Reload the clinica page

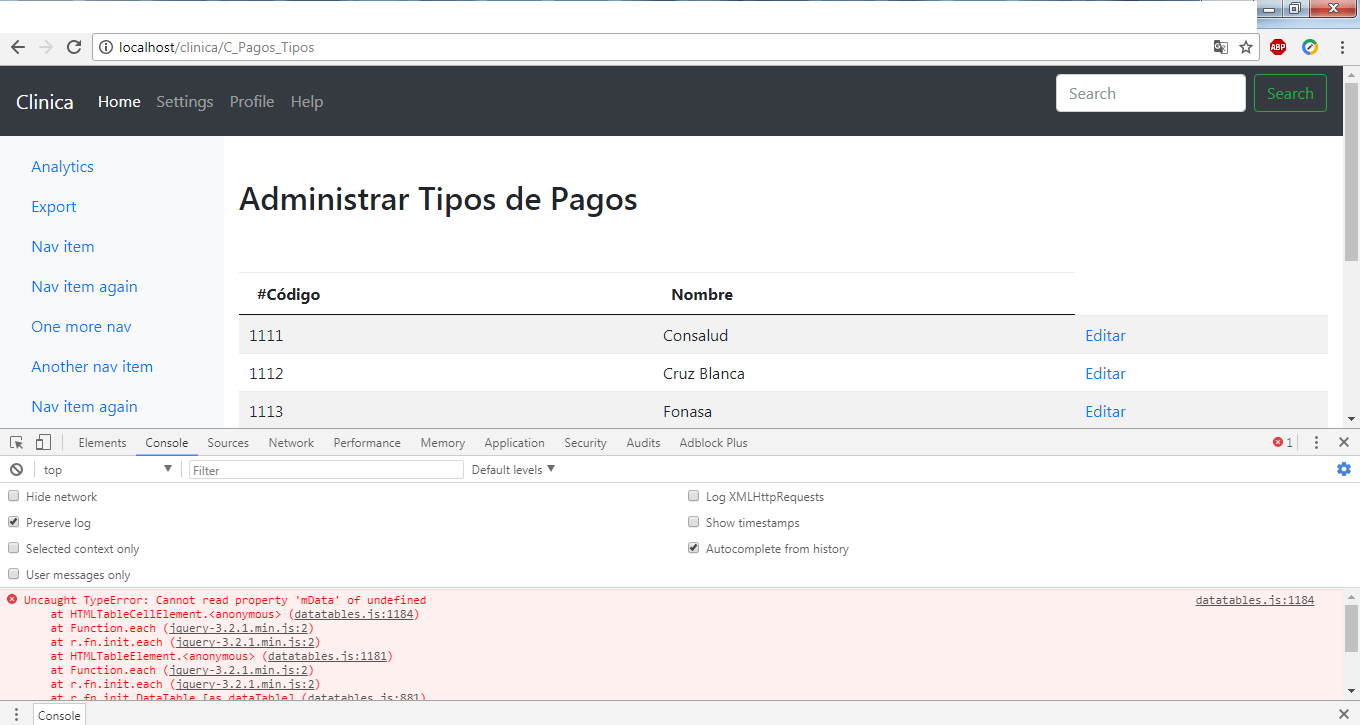(x=73, y=46)
